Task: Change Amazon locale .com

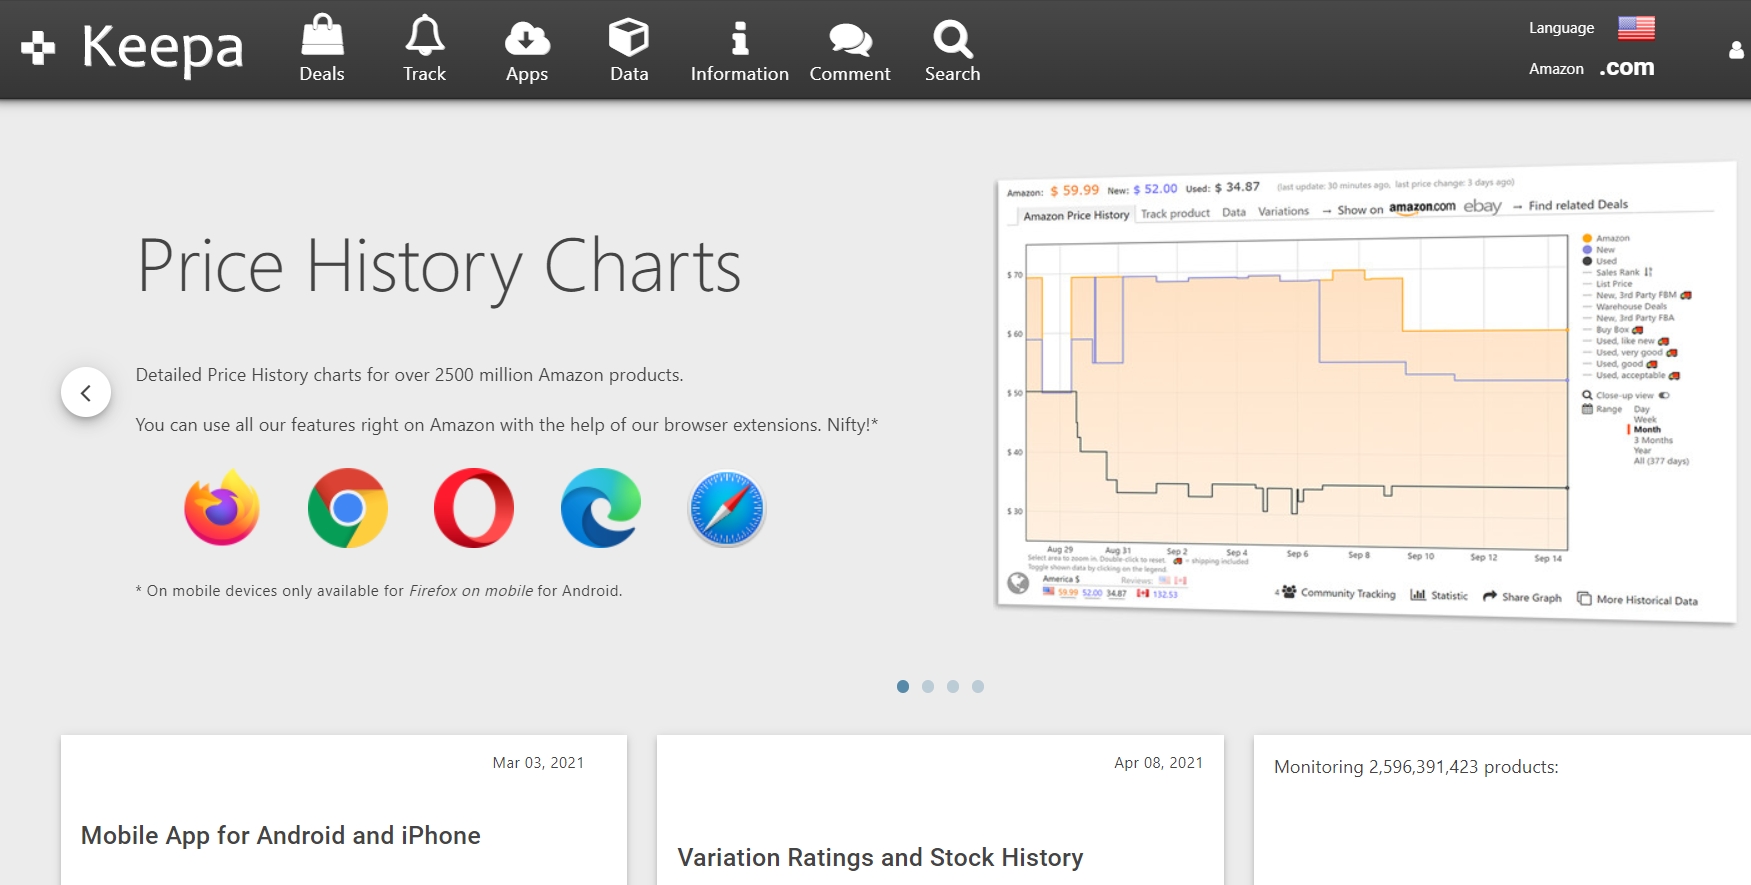Action: 1627,68
